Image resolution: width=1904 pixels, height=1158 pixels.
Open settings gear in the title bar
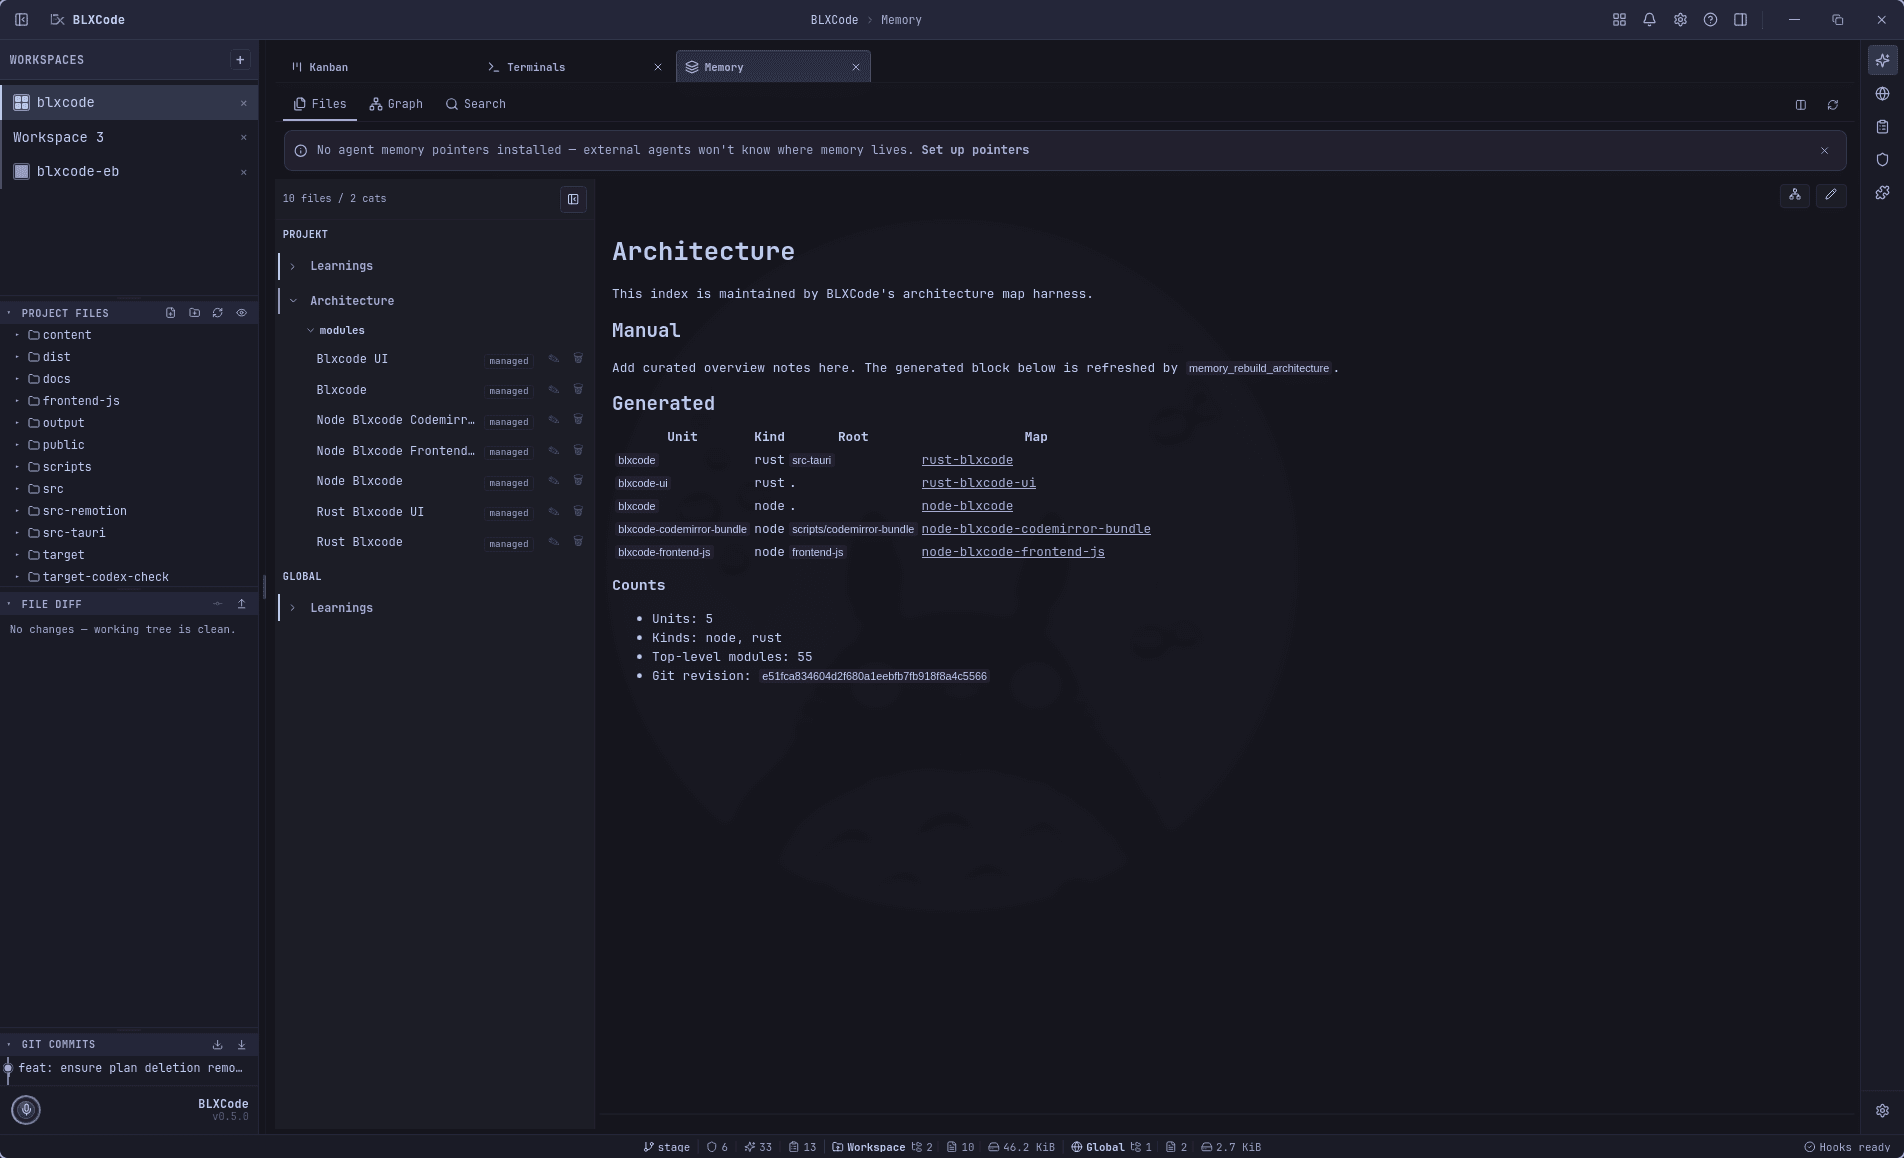tap(1680, 20)
